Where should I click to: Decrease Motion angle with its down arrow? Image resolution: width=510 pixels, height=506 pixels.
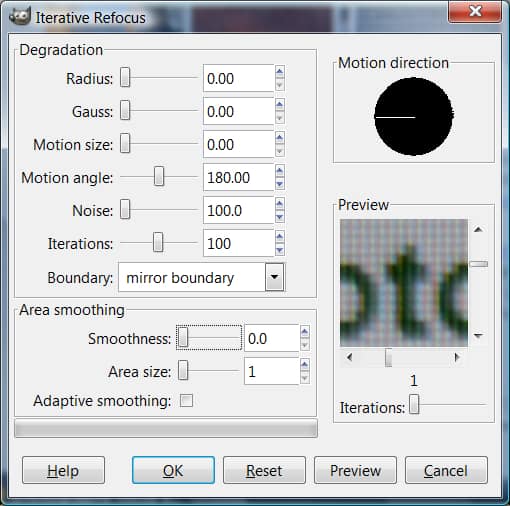(280, 184)
